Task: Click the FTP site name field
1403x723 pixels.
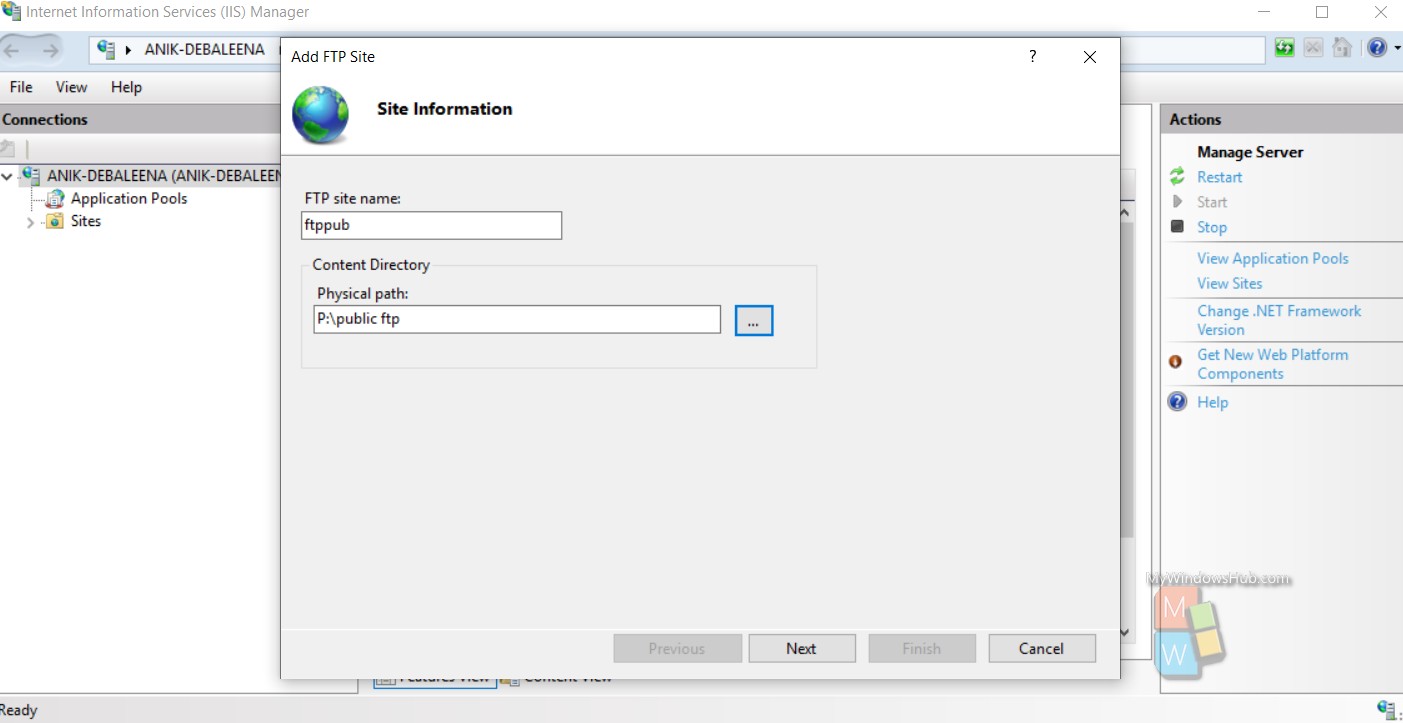Action: click(x=431, y=225)
